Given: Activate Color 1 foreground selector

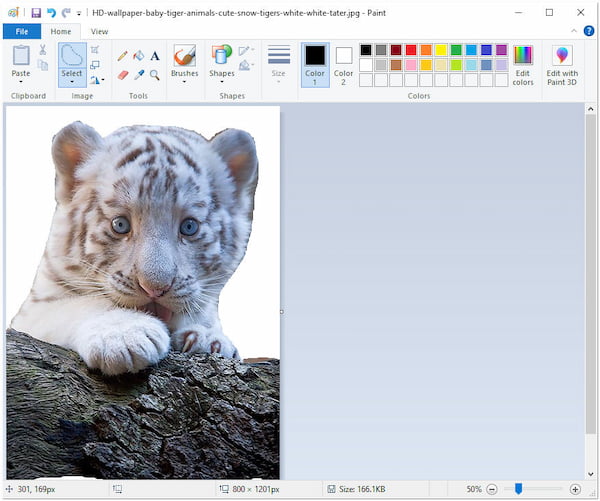Looking at the screenshot, I should click(x=315, y=65).
